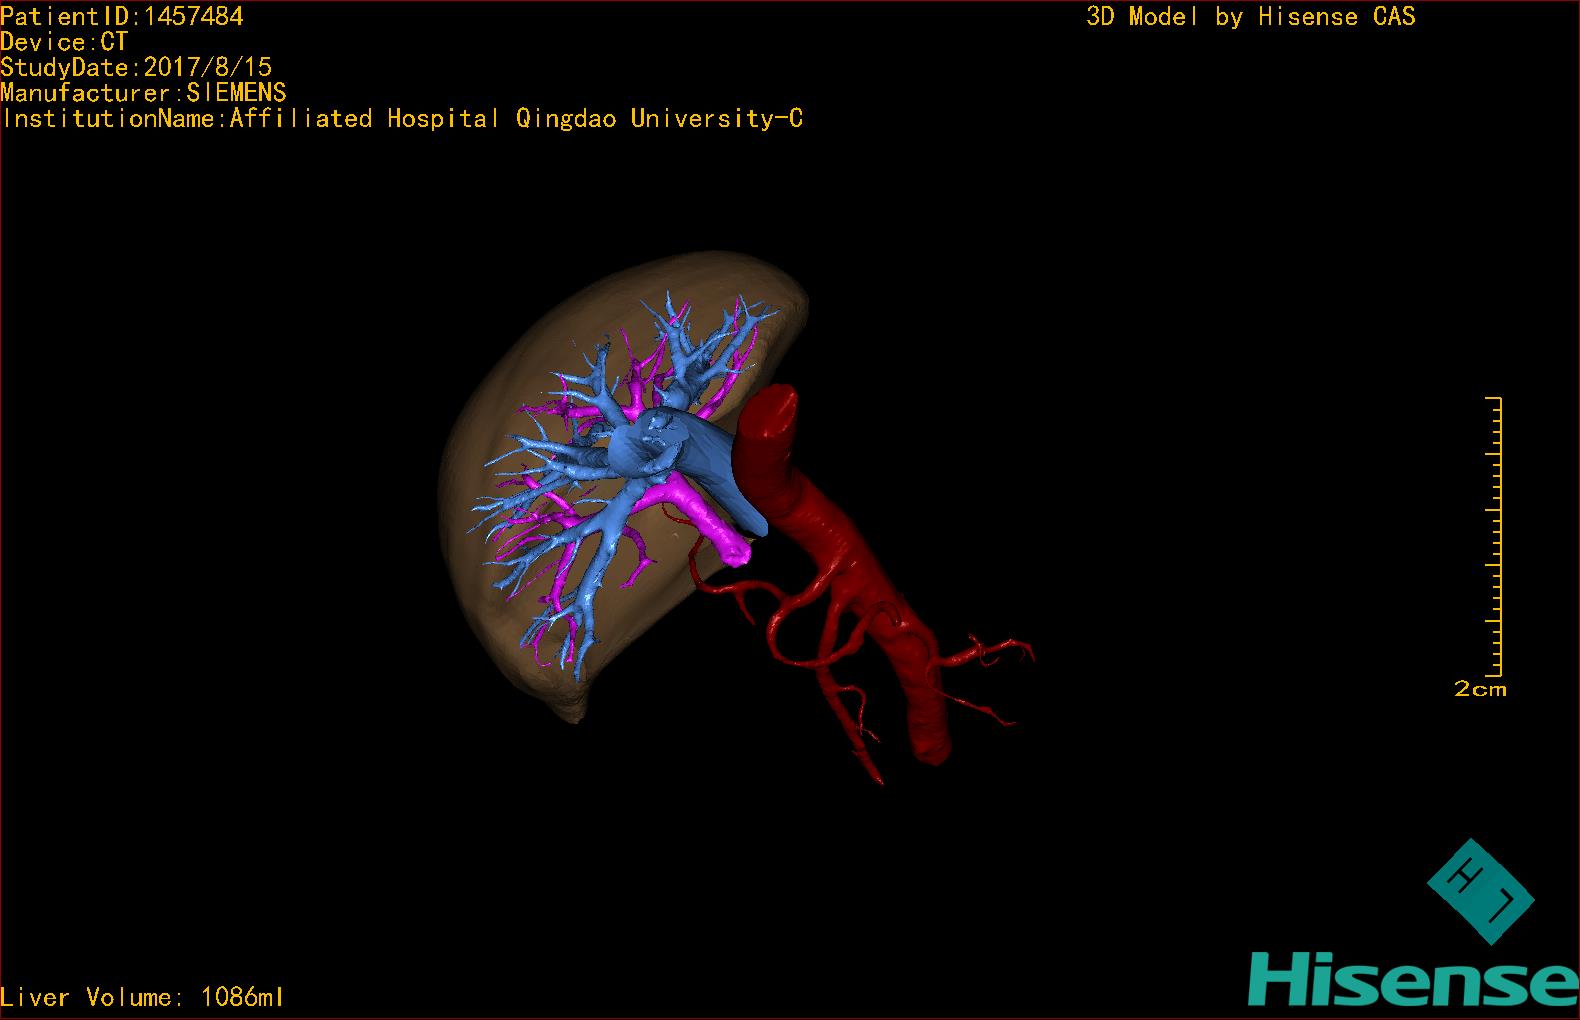Pick the thick blue portal vein trunk
Image resolution: width=1580 pixels, height=1020 pixels.
[700, 455]
